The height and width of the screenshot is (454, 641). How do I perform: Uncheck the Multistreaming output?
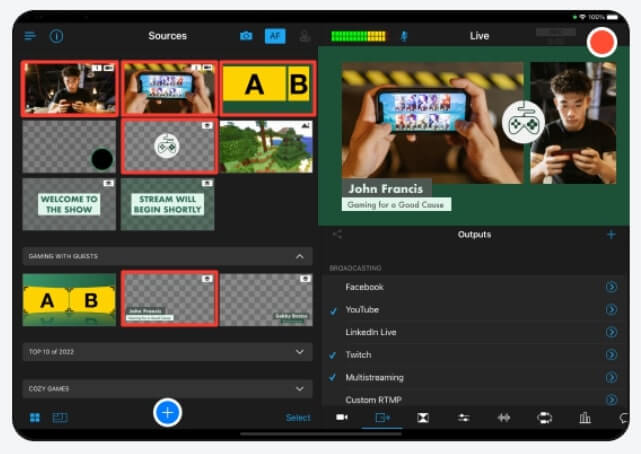pyautogui.click(x=474, y=378)
